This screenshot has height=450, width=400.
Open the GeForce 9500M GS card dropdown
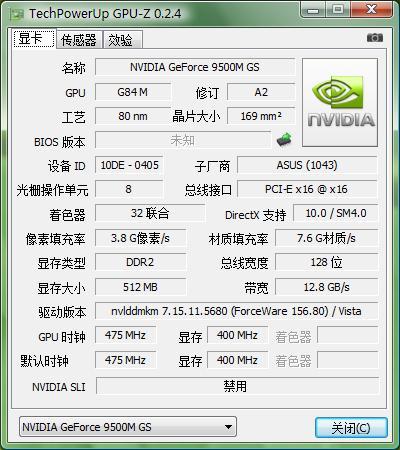coord(128,427)
